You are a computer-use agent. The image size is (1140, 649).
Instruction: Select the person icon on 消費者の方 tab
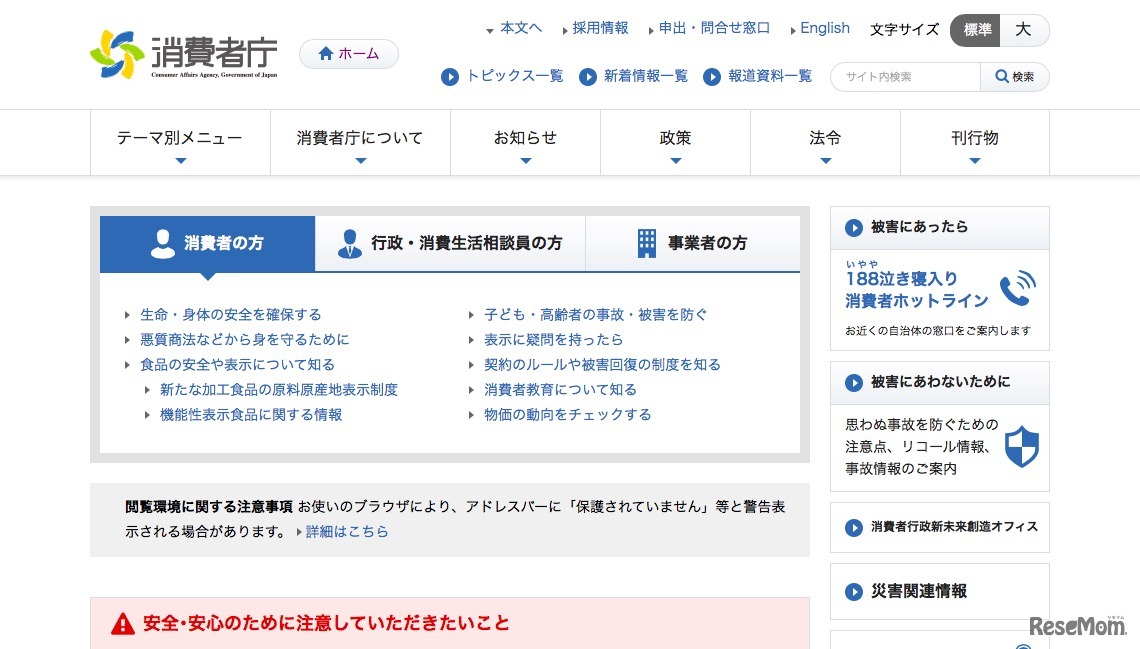(162, 242)
